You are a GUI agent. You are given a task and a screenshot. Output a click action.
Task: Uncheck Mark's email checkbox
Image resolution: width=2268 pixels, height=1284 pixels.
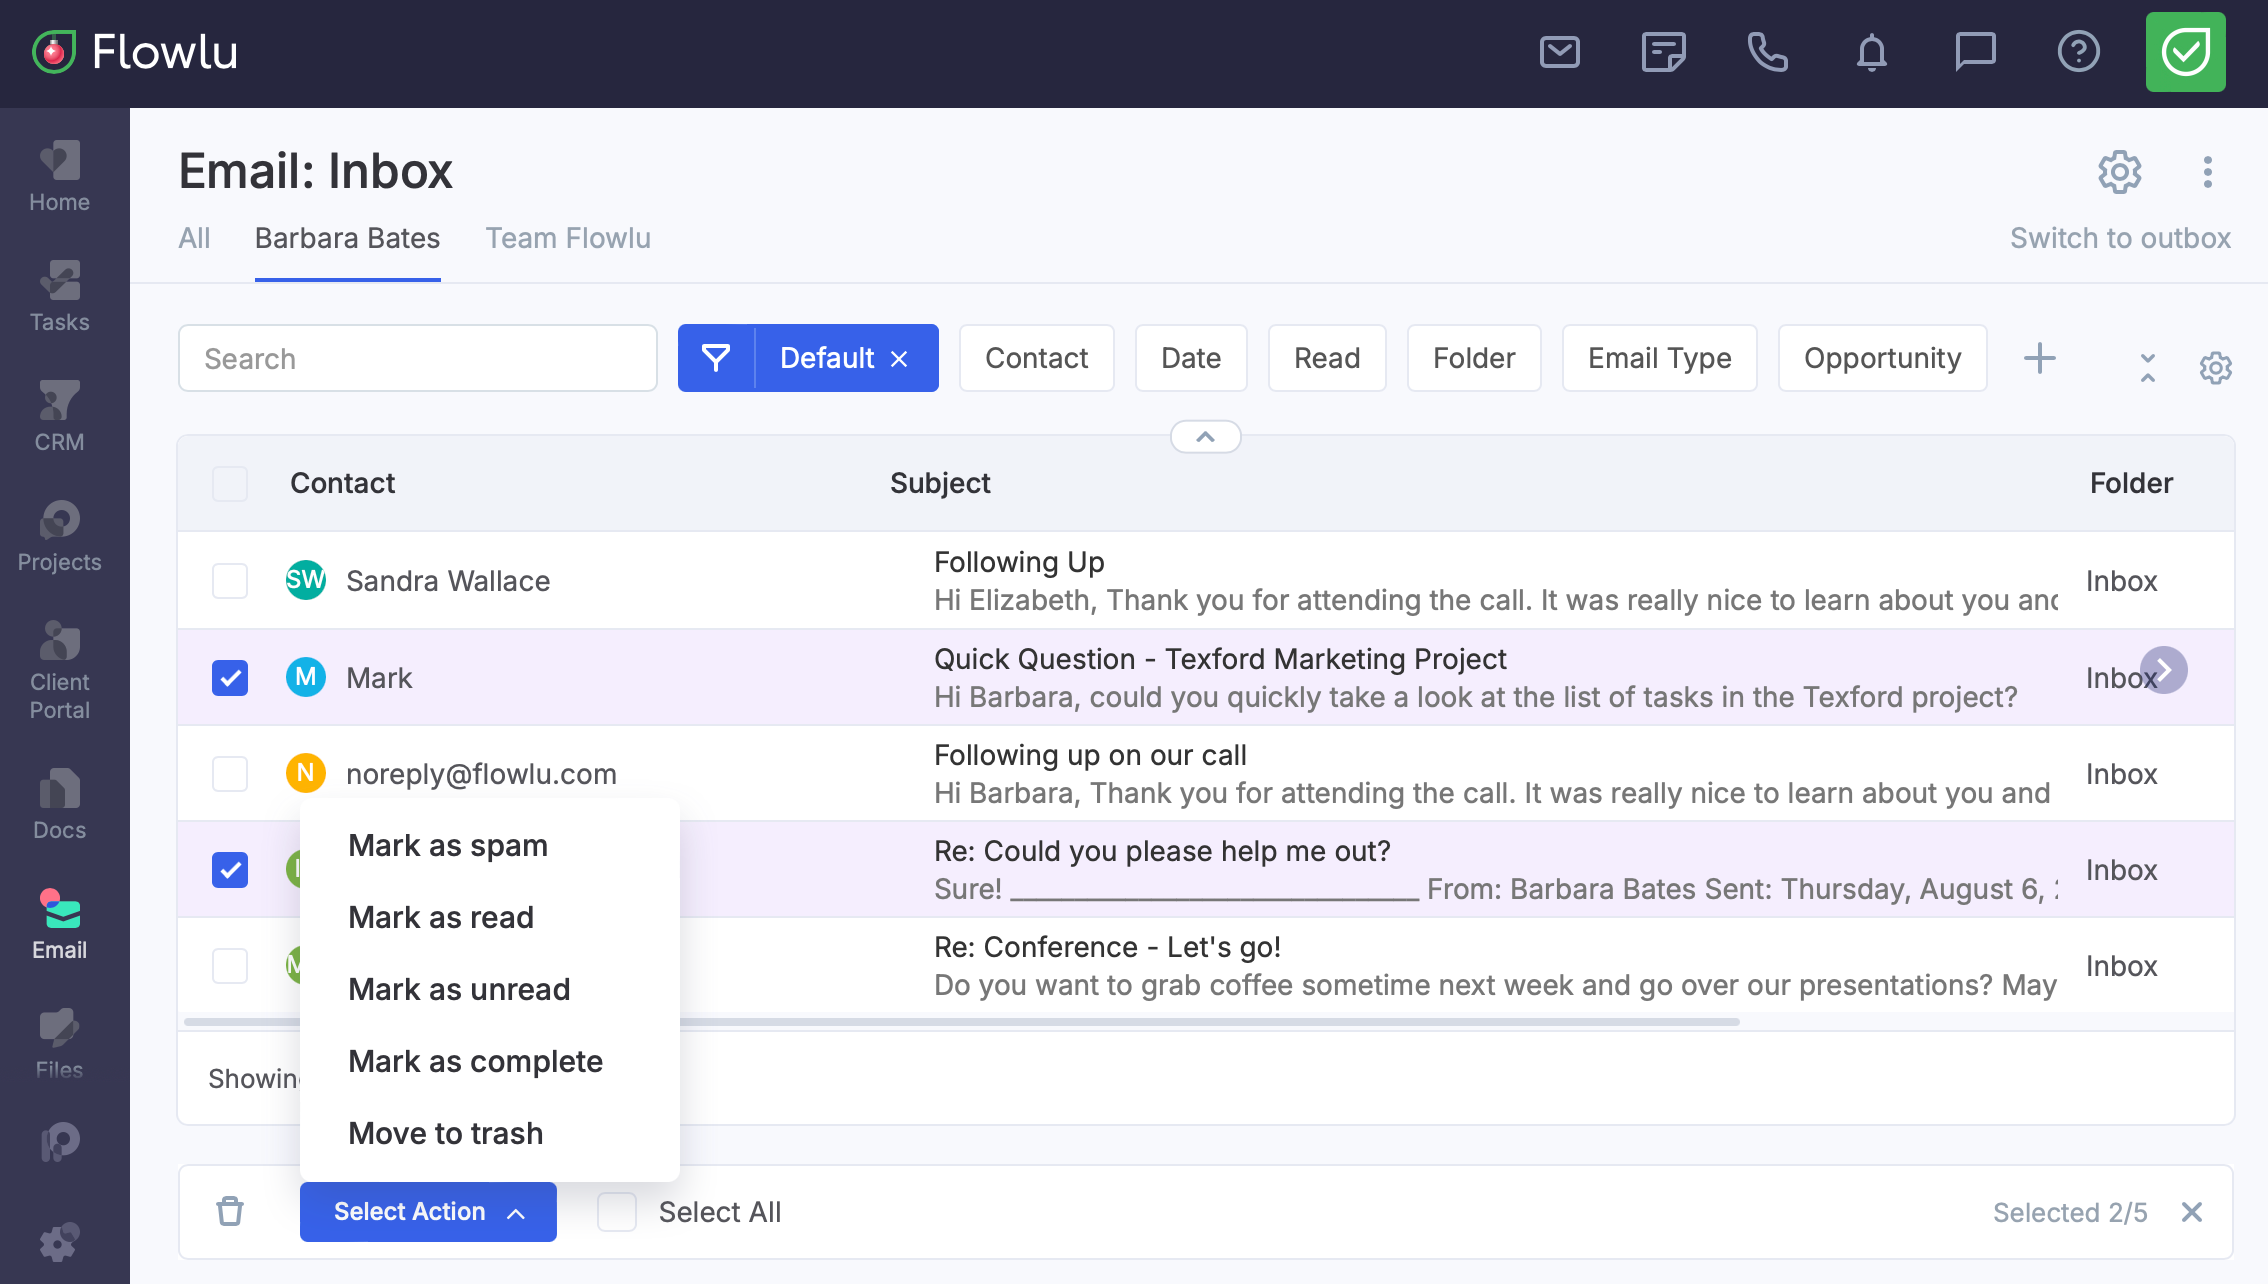[x=230, y=677]
